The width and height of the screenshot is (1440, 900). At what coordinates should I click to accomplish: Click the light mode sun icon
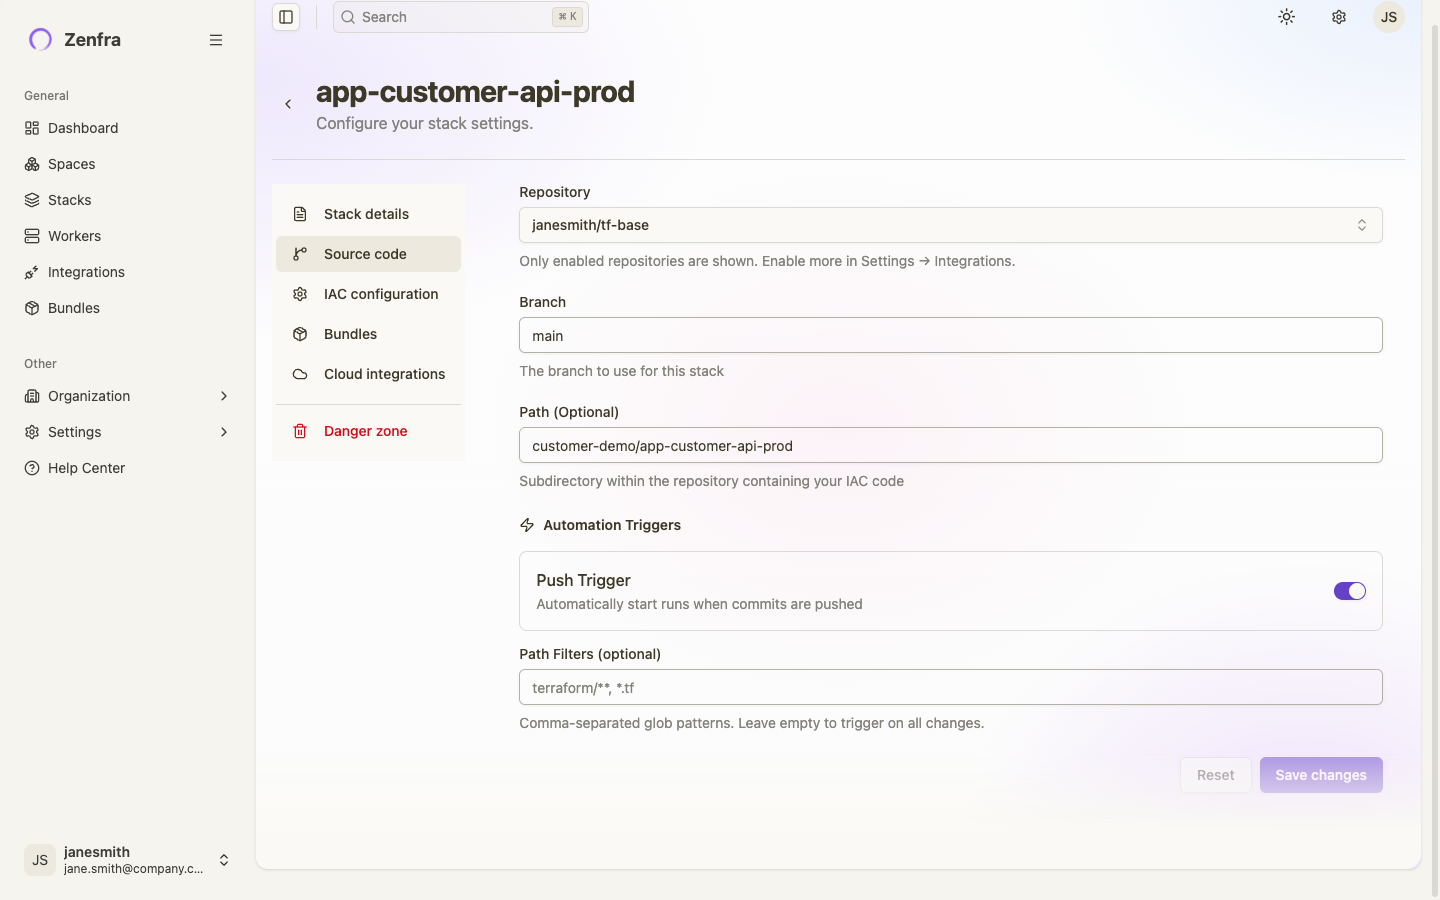coord(1286,17)
